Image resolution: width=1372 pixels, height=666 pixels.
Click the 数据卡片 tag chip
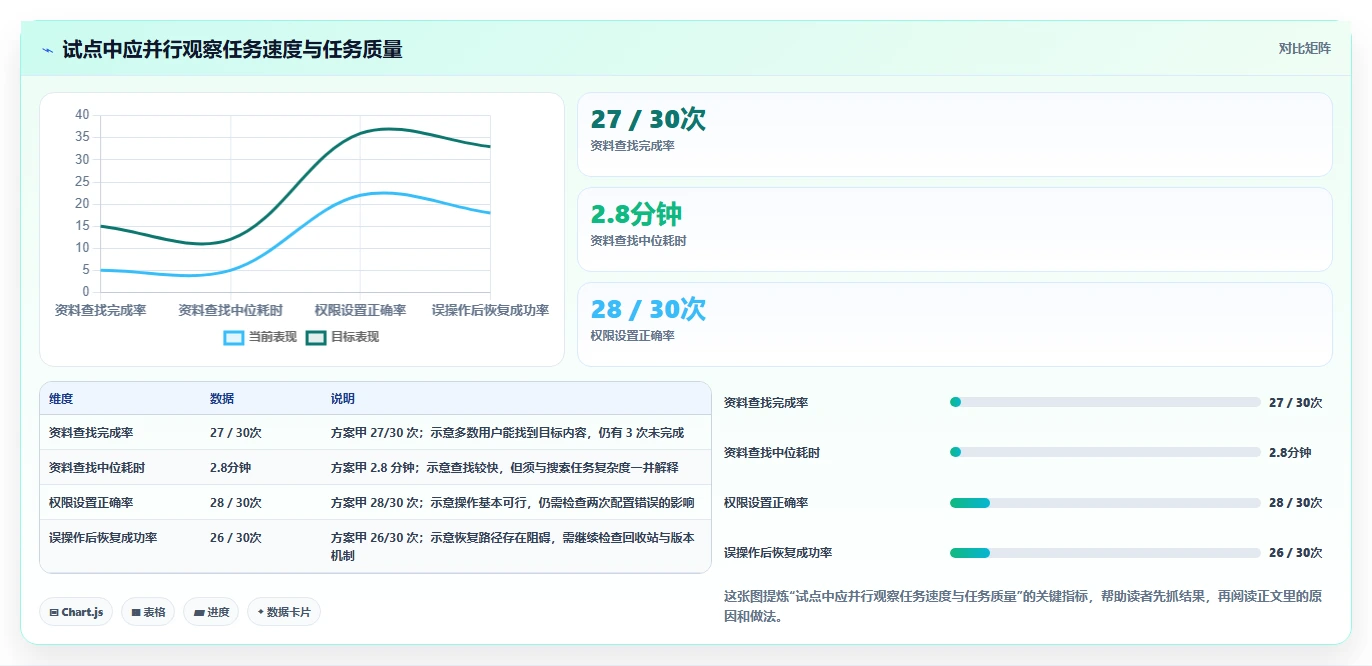coord(284,612)
